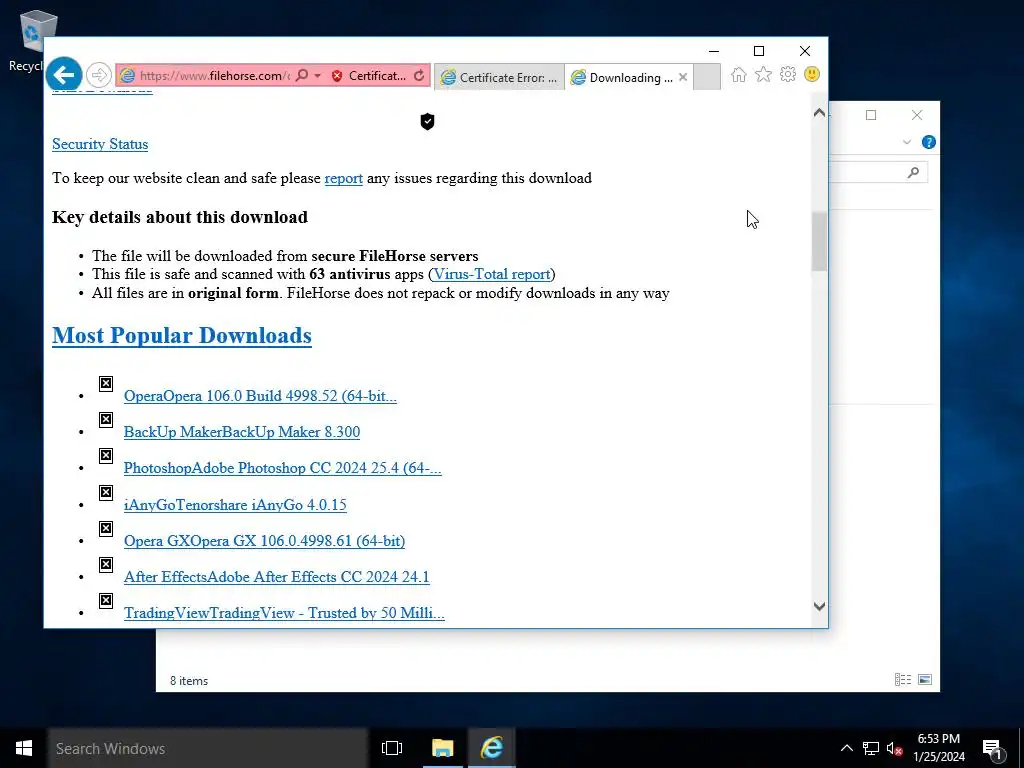
Task: Click the muted volume tray icon
Action: [x=895, y=748]
